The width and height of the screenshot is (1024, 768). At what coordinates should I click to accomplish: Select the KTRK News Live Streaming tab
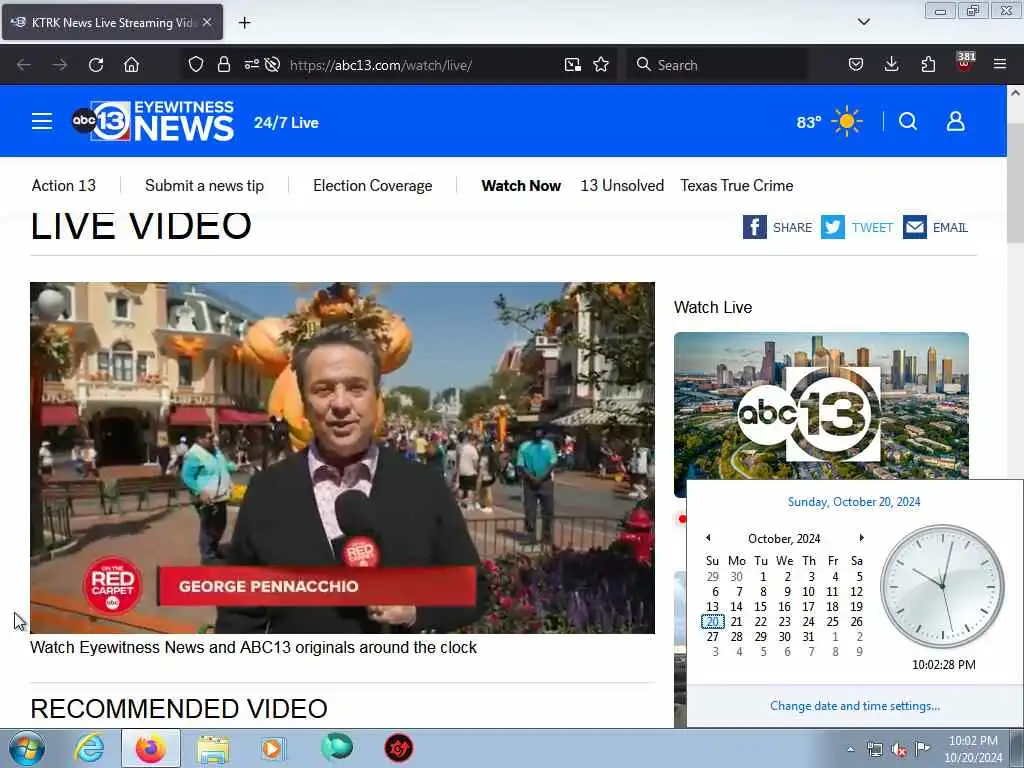point(112,22)
